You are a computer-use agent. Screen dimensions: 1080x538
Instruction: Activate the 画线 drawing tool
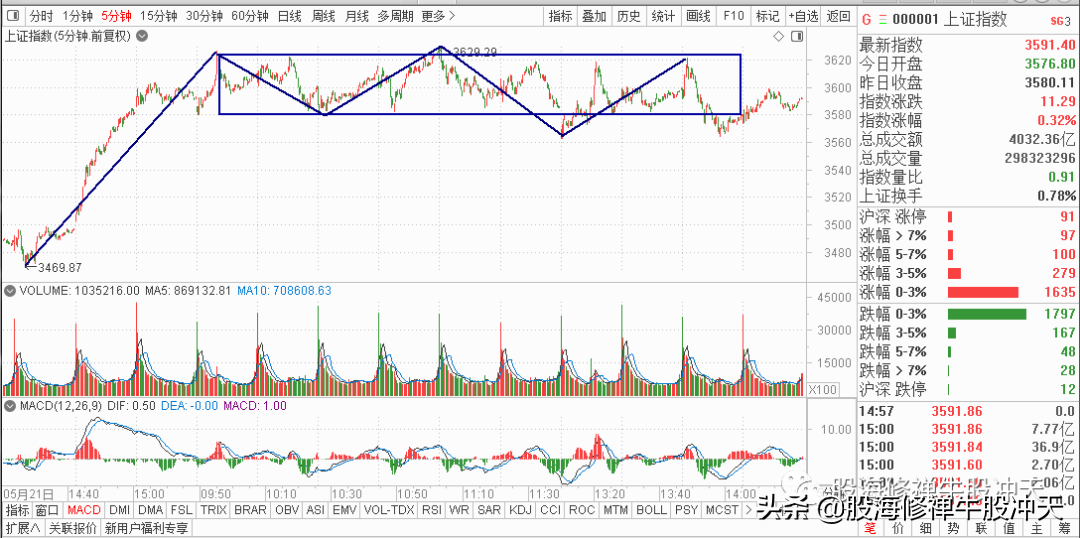pos(698,16)
